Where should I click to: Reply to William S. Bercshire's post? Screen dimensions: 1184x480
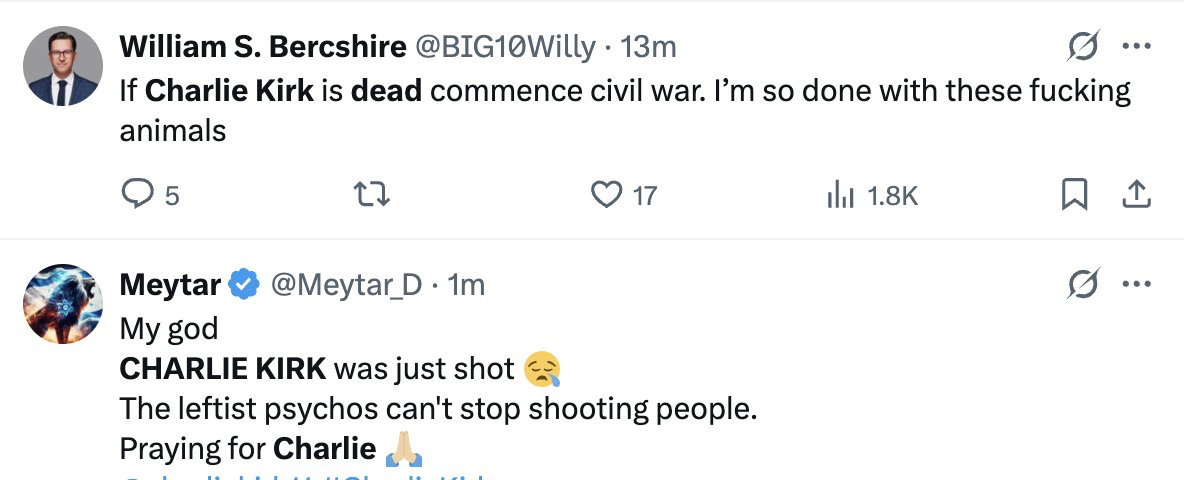pos(135,194)
